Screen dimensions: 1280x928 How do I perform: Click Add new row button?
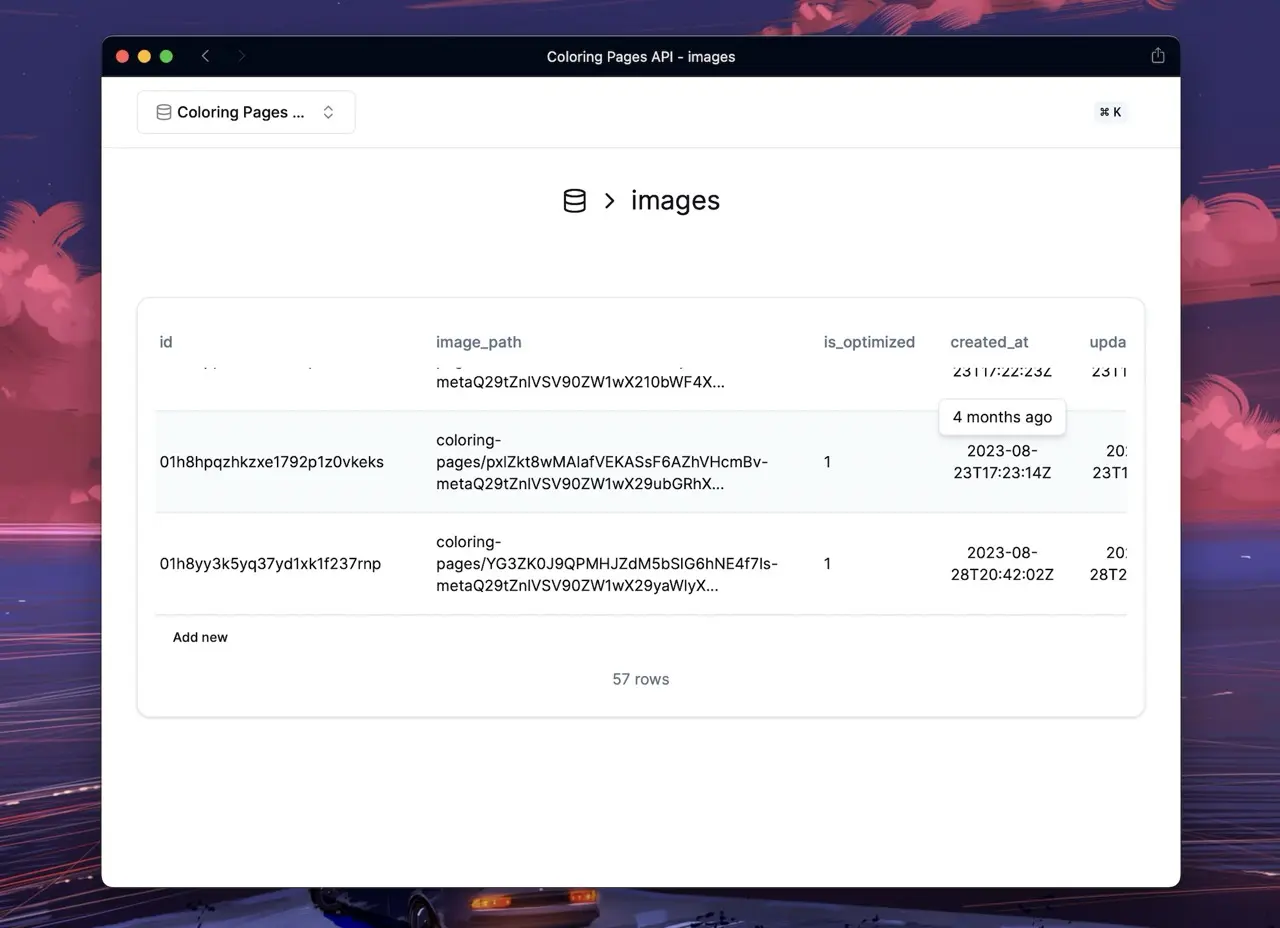click(x=200, y=637)
